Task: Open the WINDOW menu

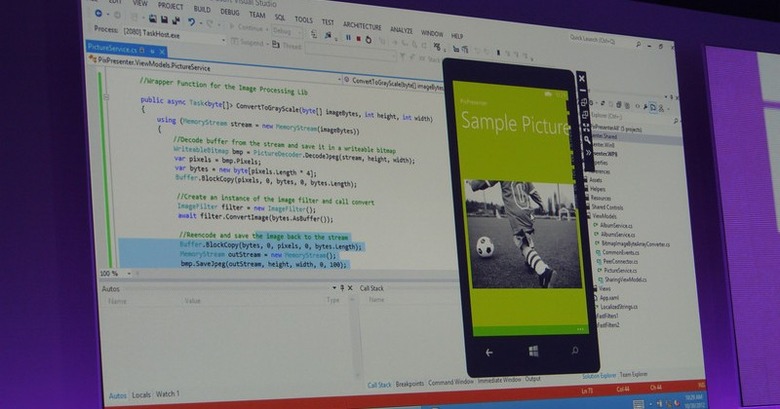Action: tap(432, 33)
